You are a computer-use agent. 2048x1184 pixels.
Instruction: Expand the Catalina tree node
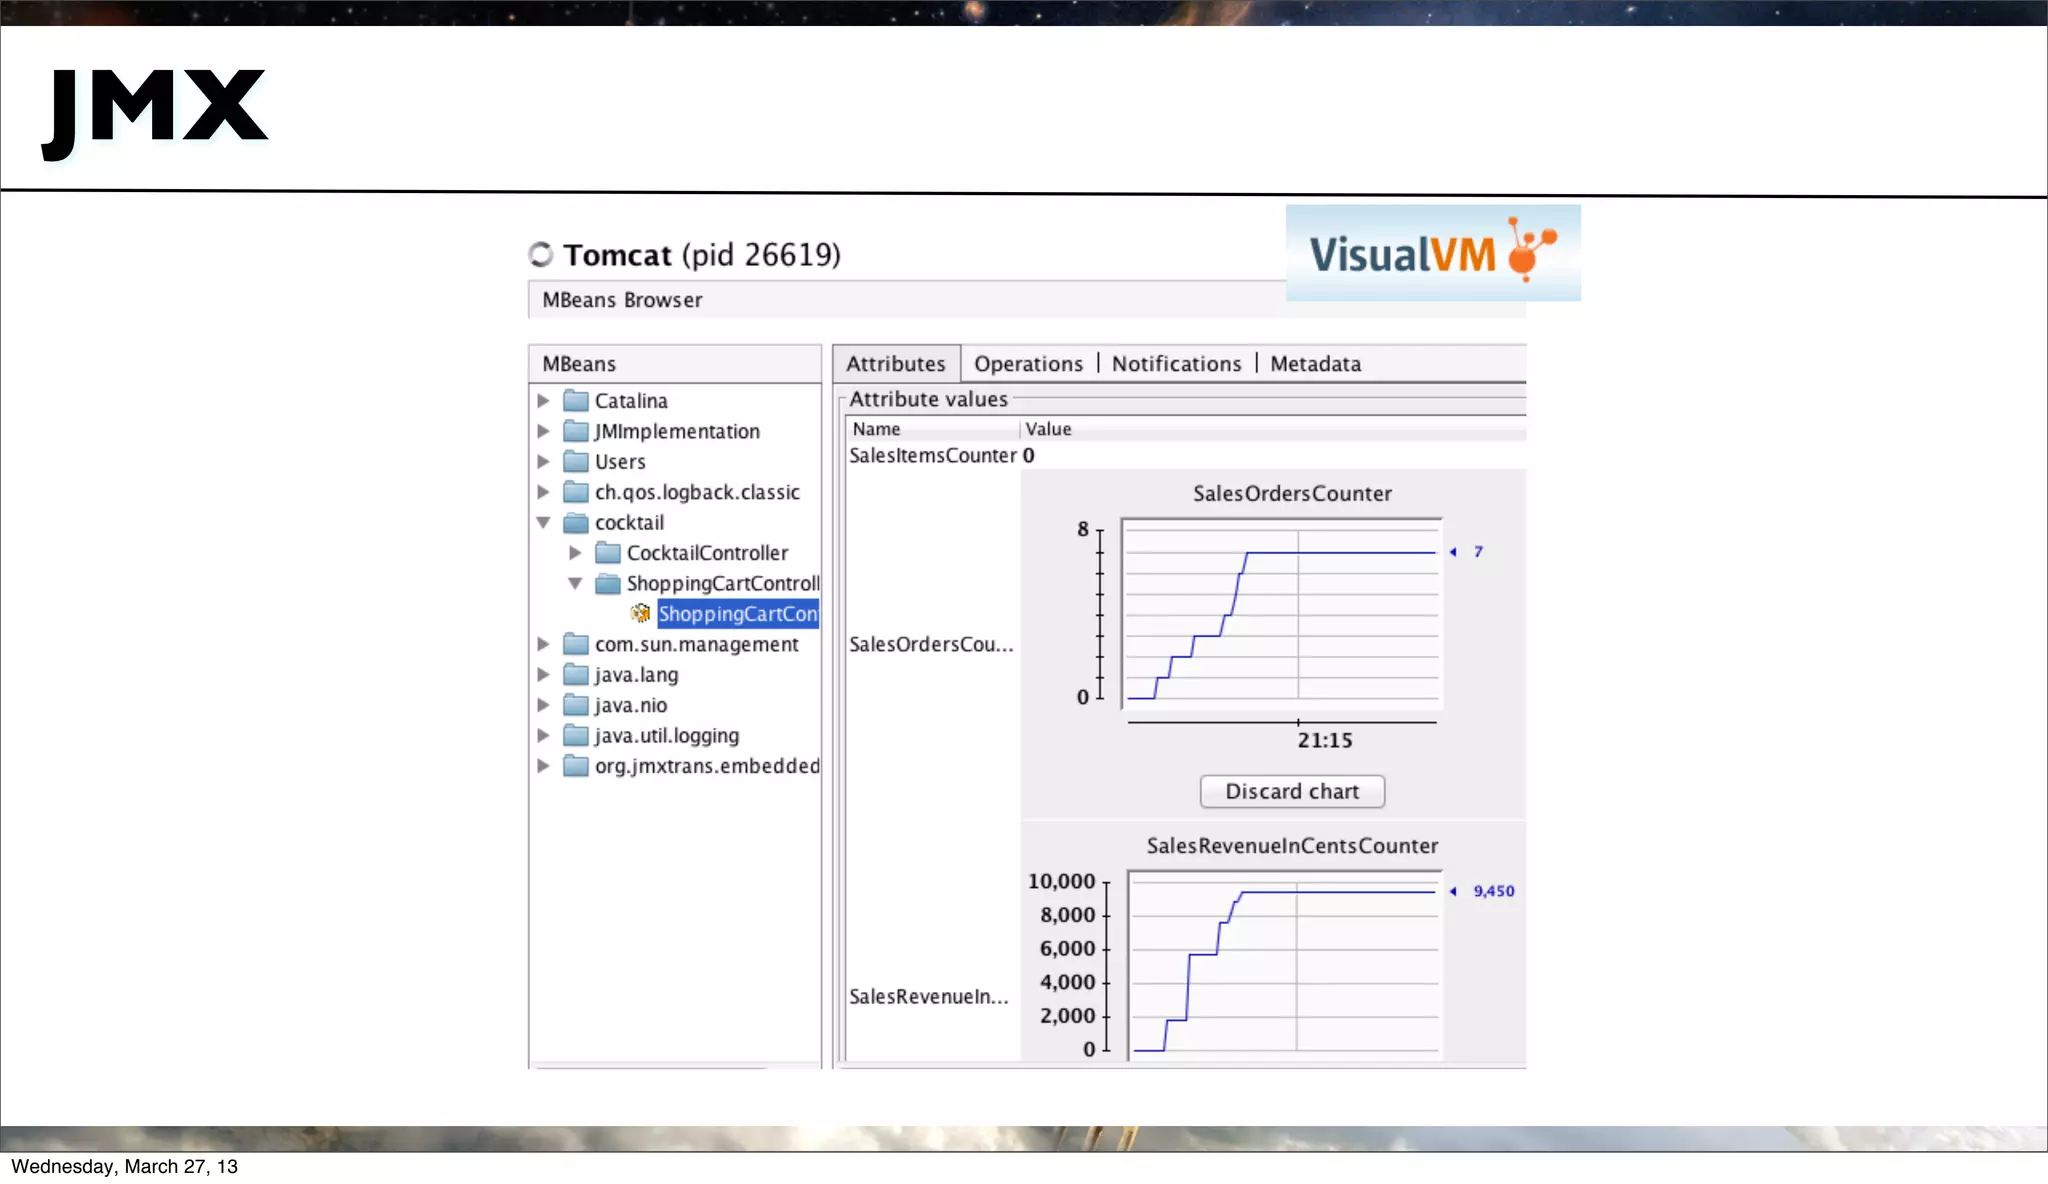point(543,401)
